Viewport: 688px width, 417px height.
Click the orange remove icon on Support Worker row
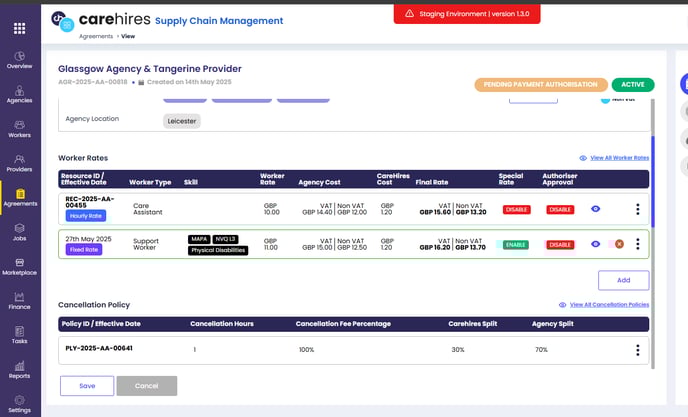619,244
